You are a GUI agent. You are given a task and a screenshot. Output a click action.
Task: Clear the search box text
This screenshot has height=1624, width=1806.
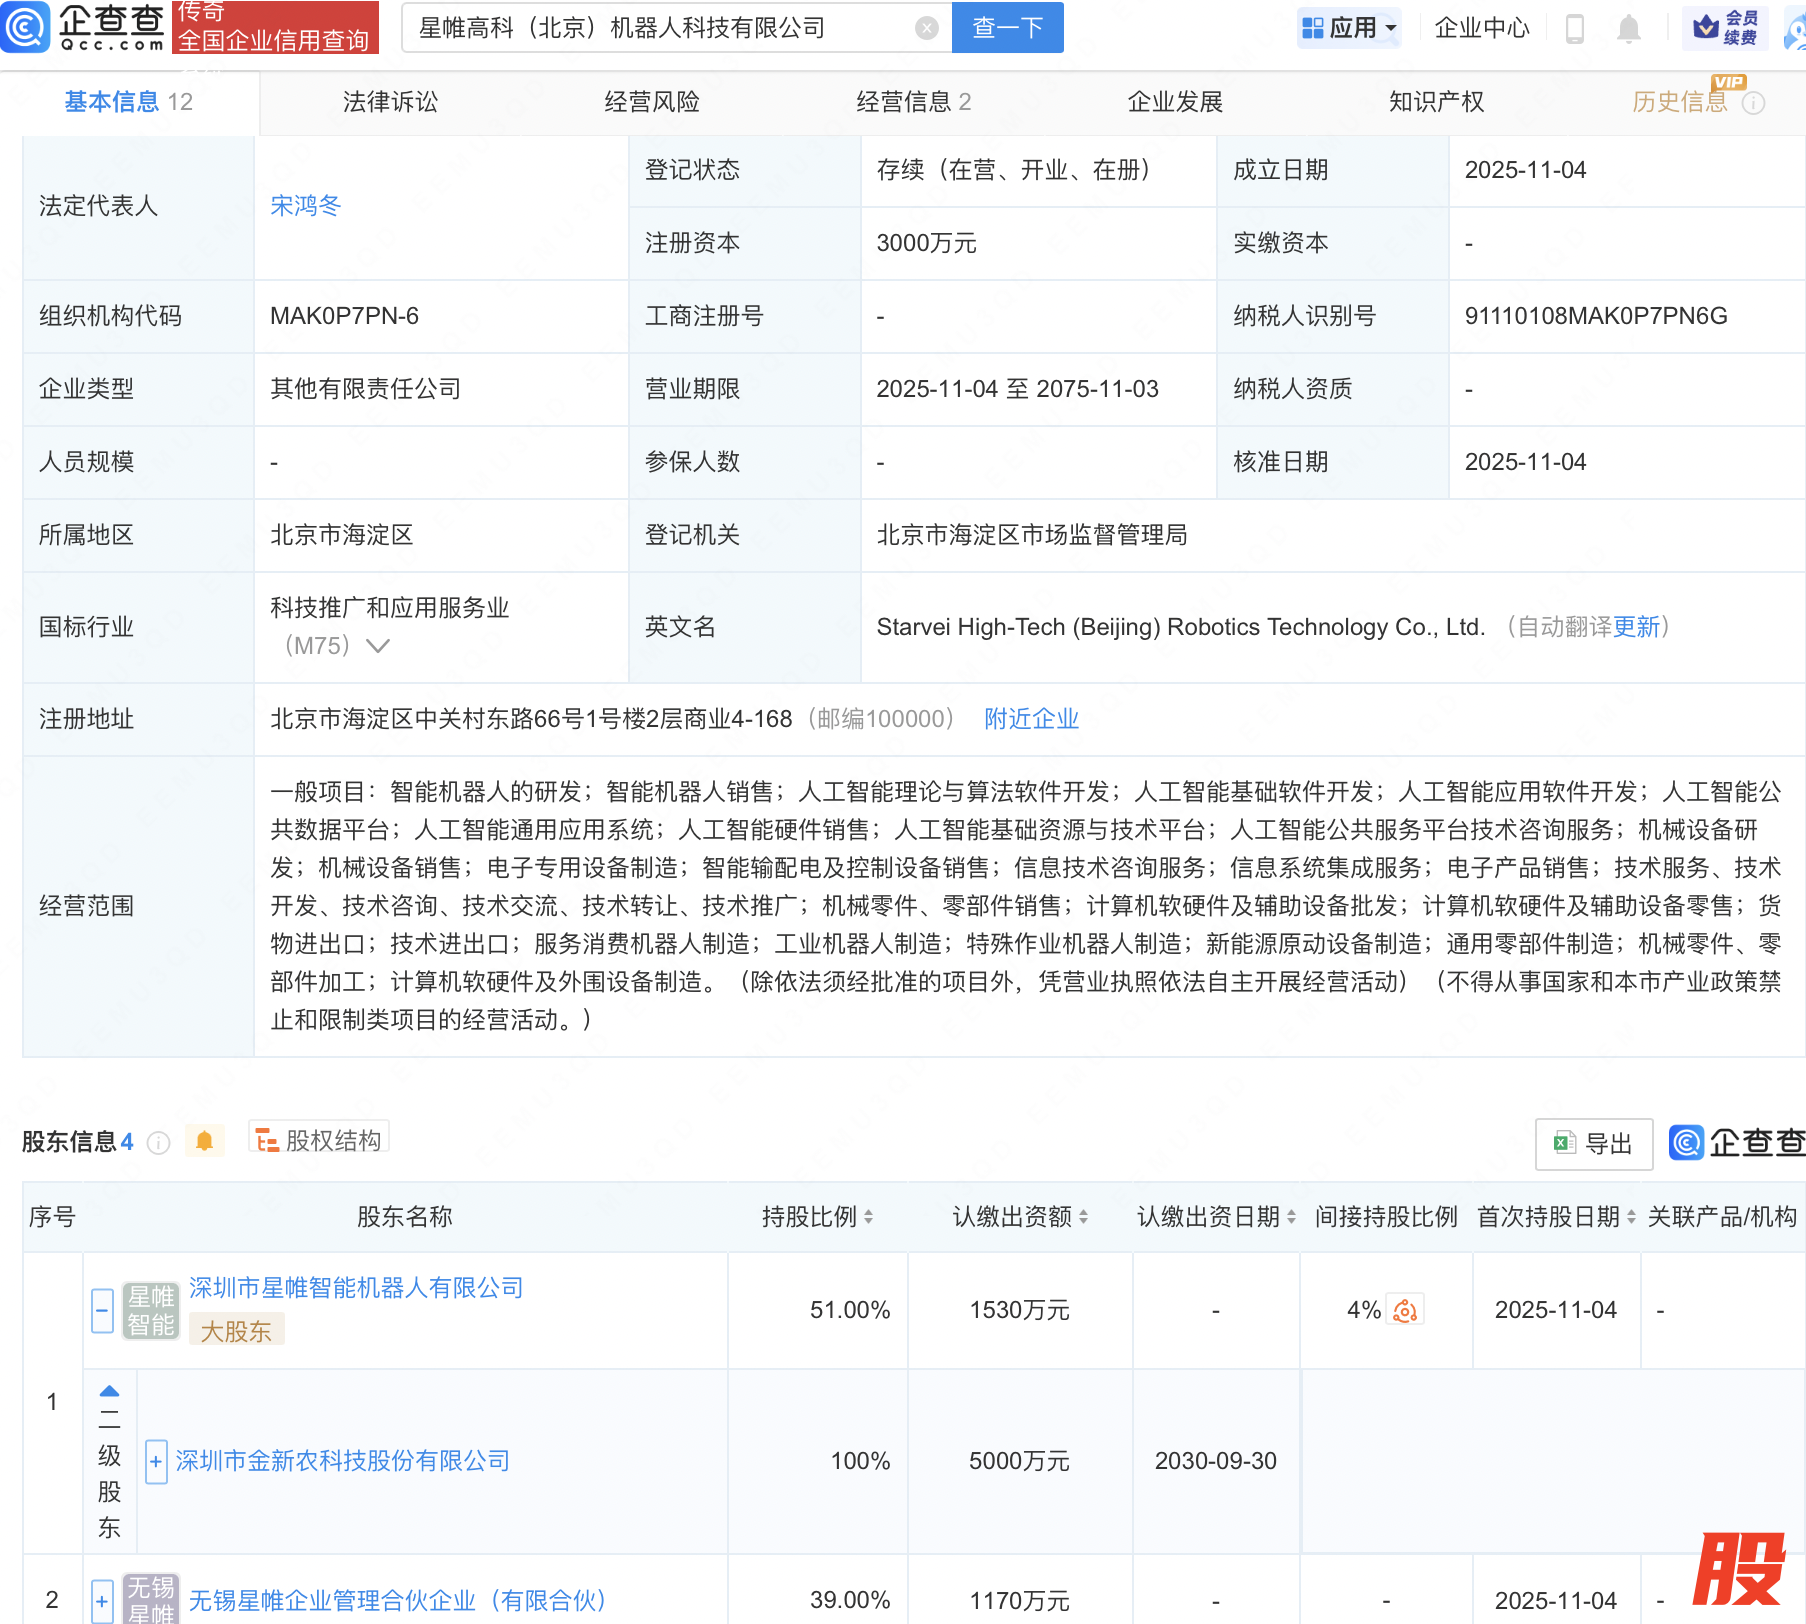point(926,28)
